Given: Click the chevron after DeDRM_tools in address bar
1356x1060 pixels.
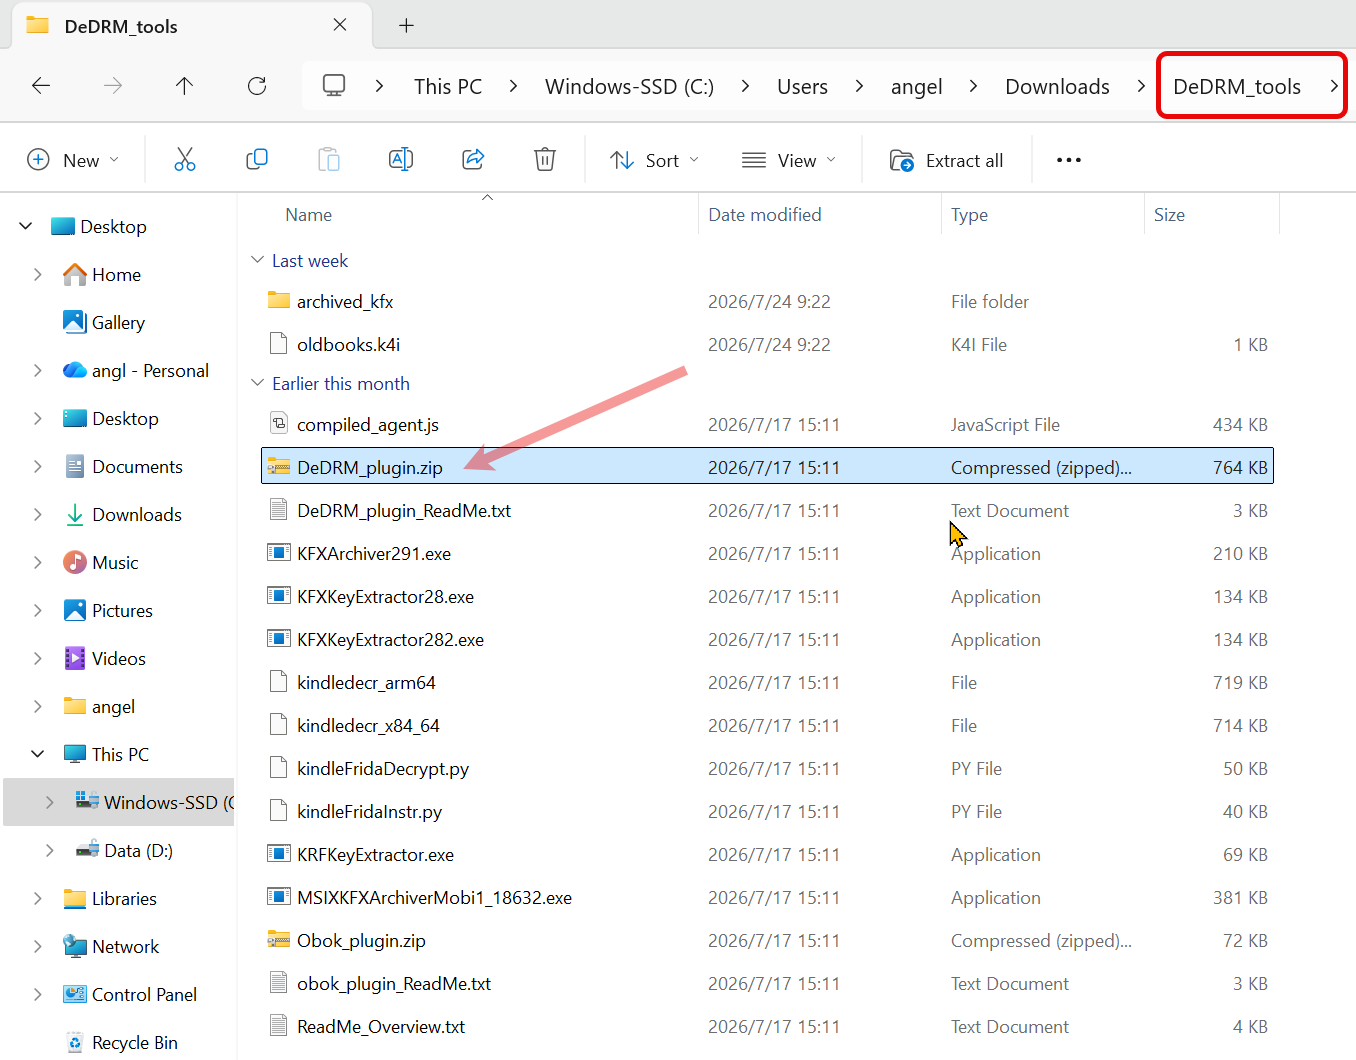Looking at the screenshot, I should tap(1333, 86).
